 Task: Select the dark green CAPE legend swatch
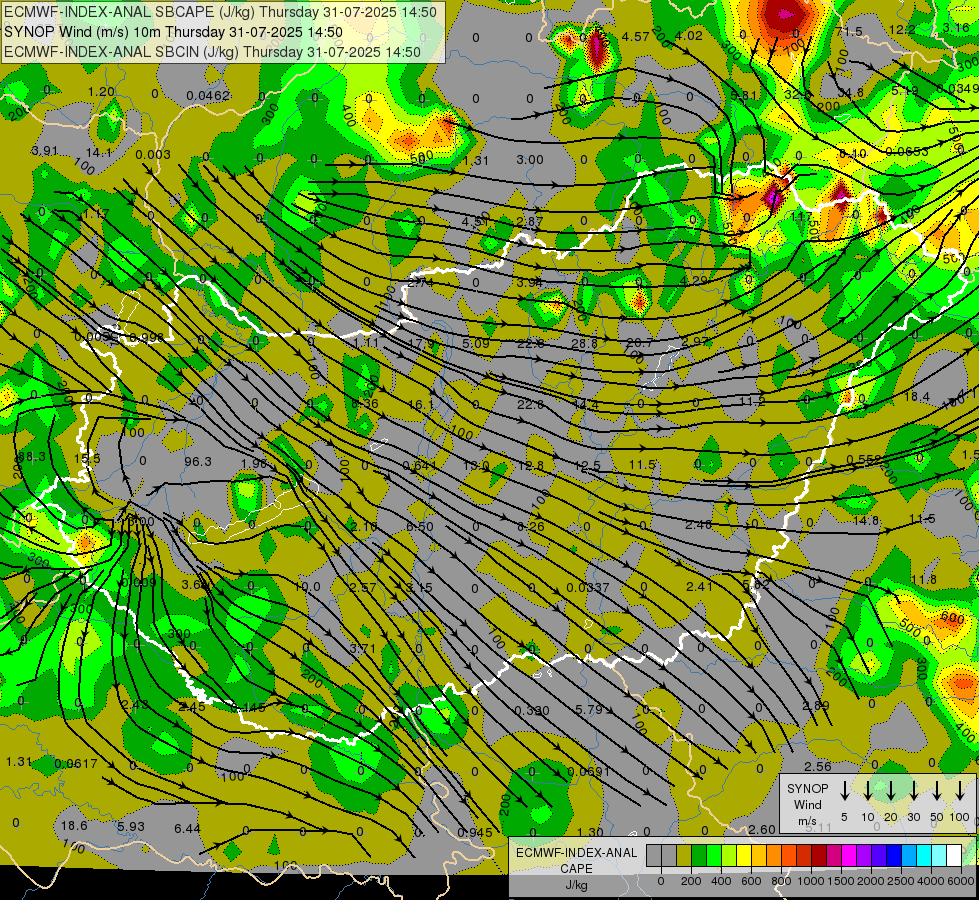click(x=698, y=855)
